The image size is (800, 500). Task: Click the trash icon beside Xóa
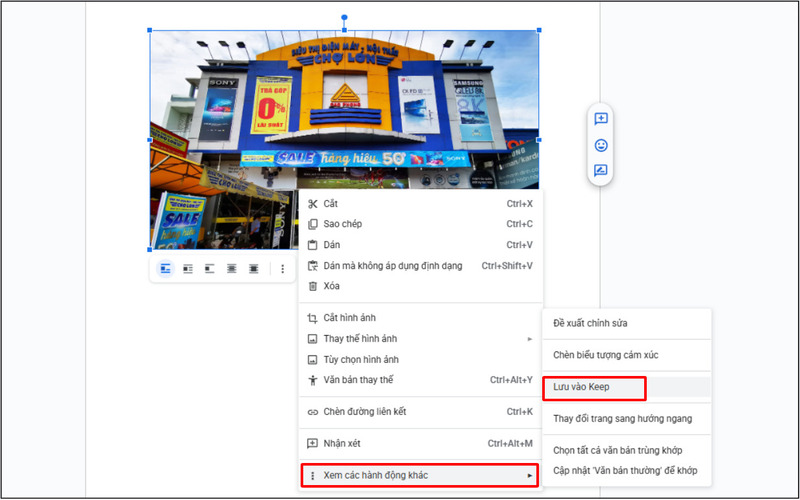point(313,286)
